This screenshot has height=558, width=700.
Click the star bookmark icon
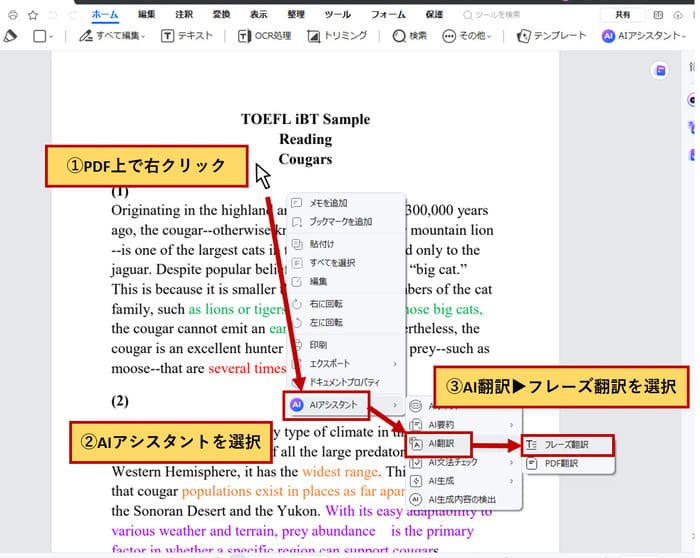(32, 15)
